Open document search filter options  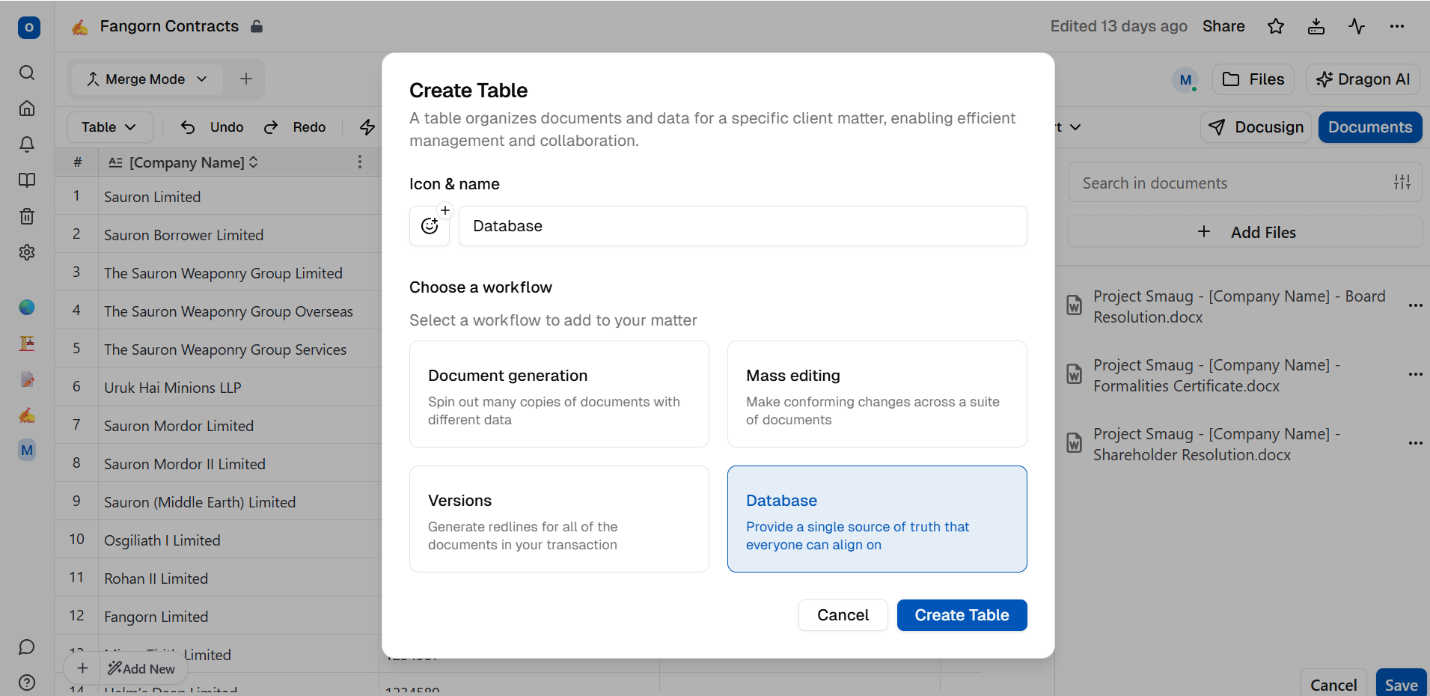coord(1402,182)
